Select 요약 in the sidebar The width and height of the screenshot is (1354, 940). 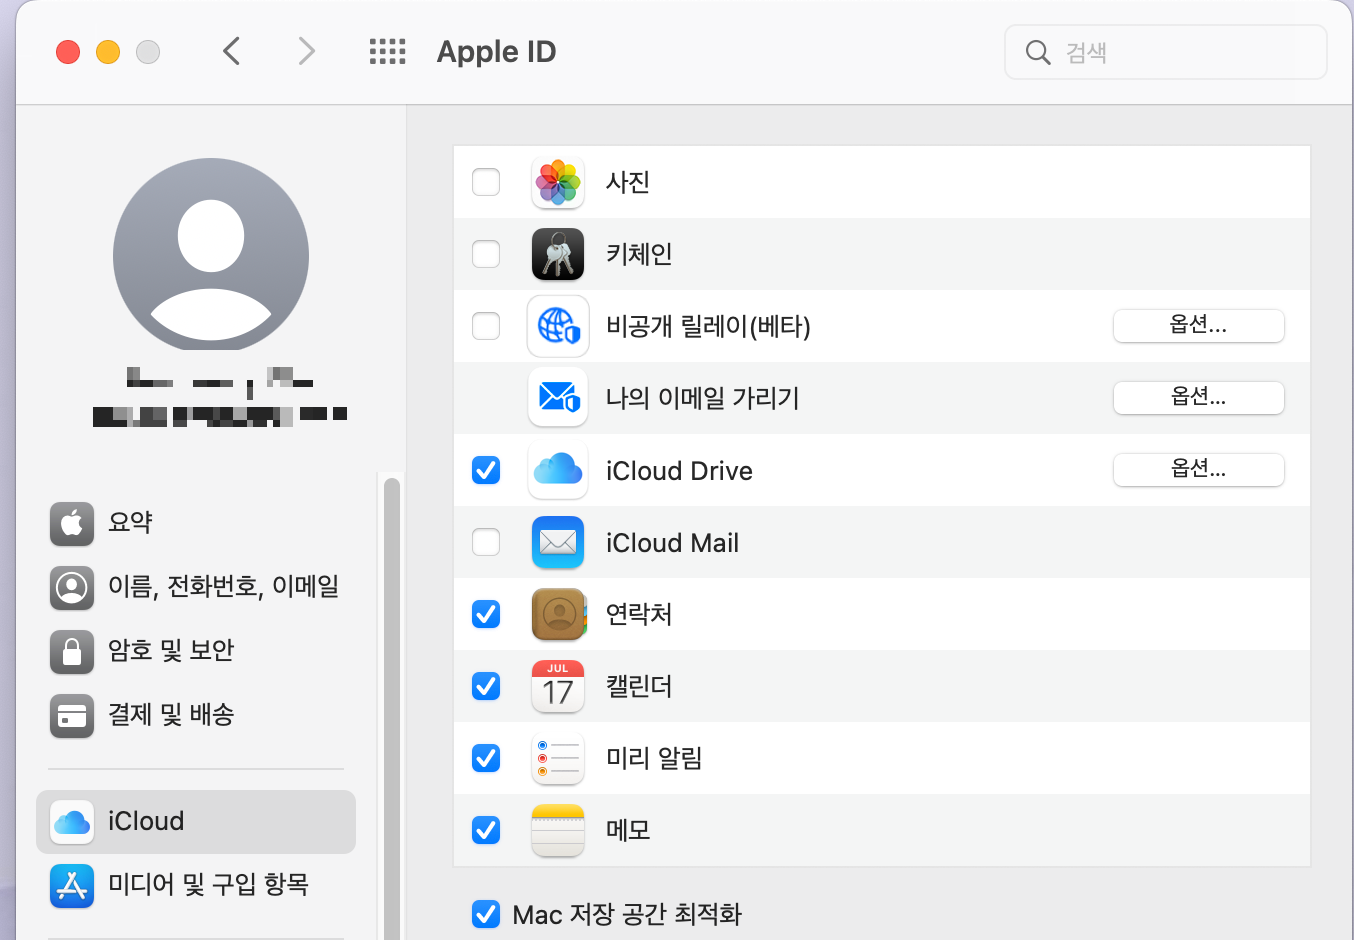pyautogui.click(x=196, y=523)
